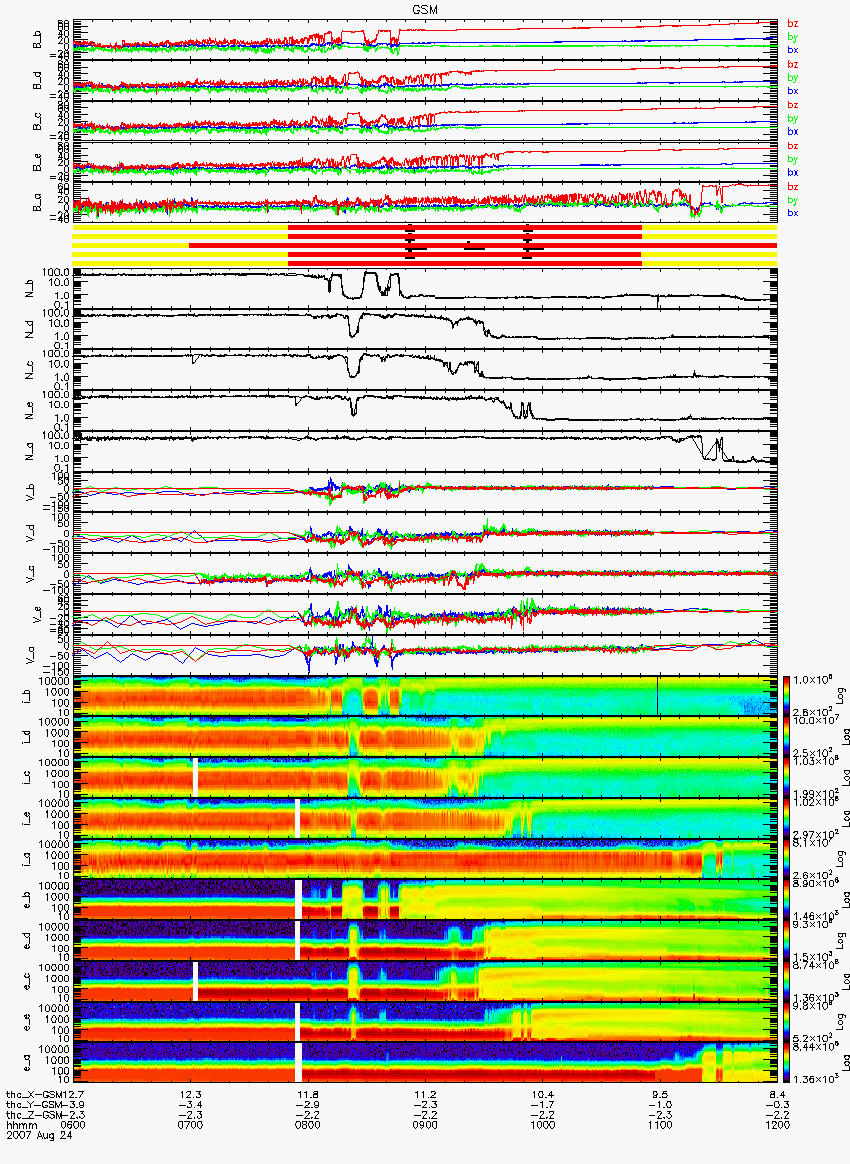Screen dimensions: 850x1164
Task: Select the V_c velocity panel label
Action: [30, 573]
